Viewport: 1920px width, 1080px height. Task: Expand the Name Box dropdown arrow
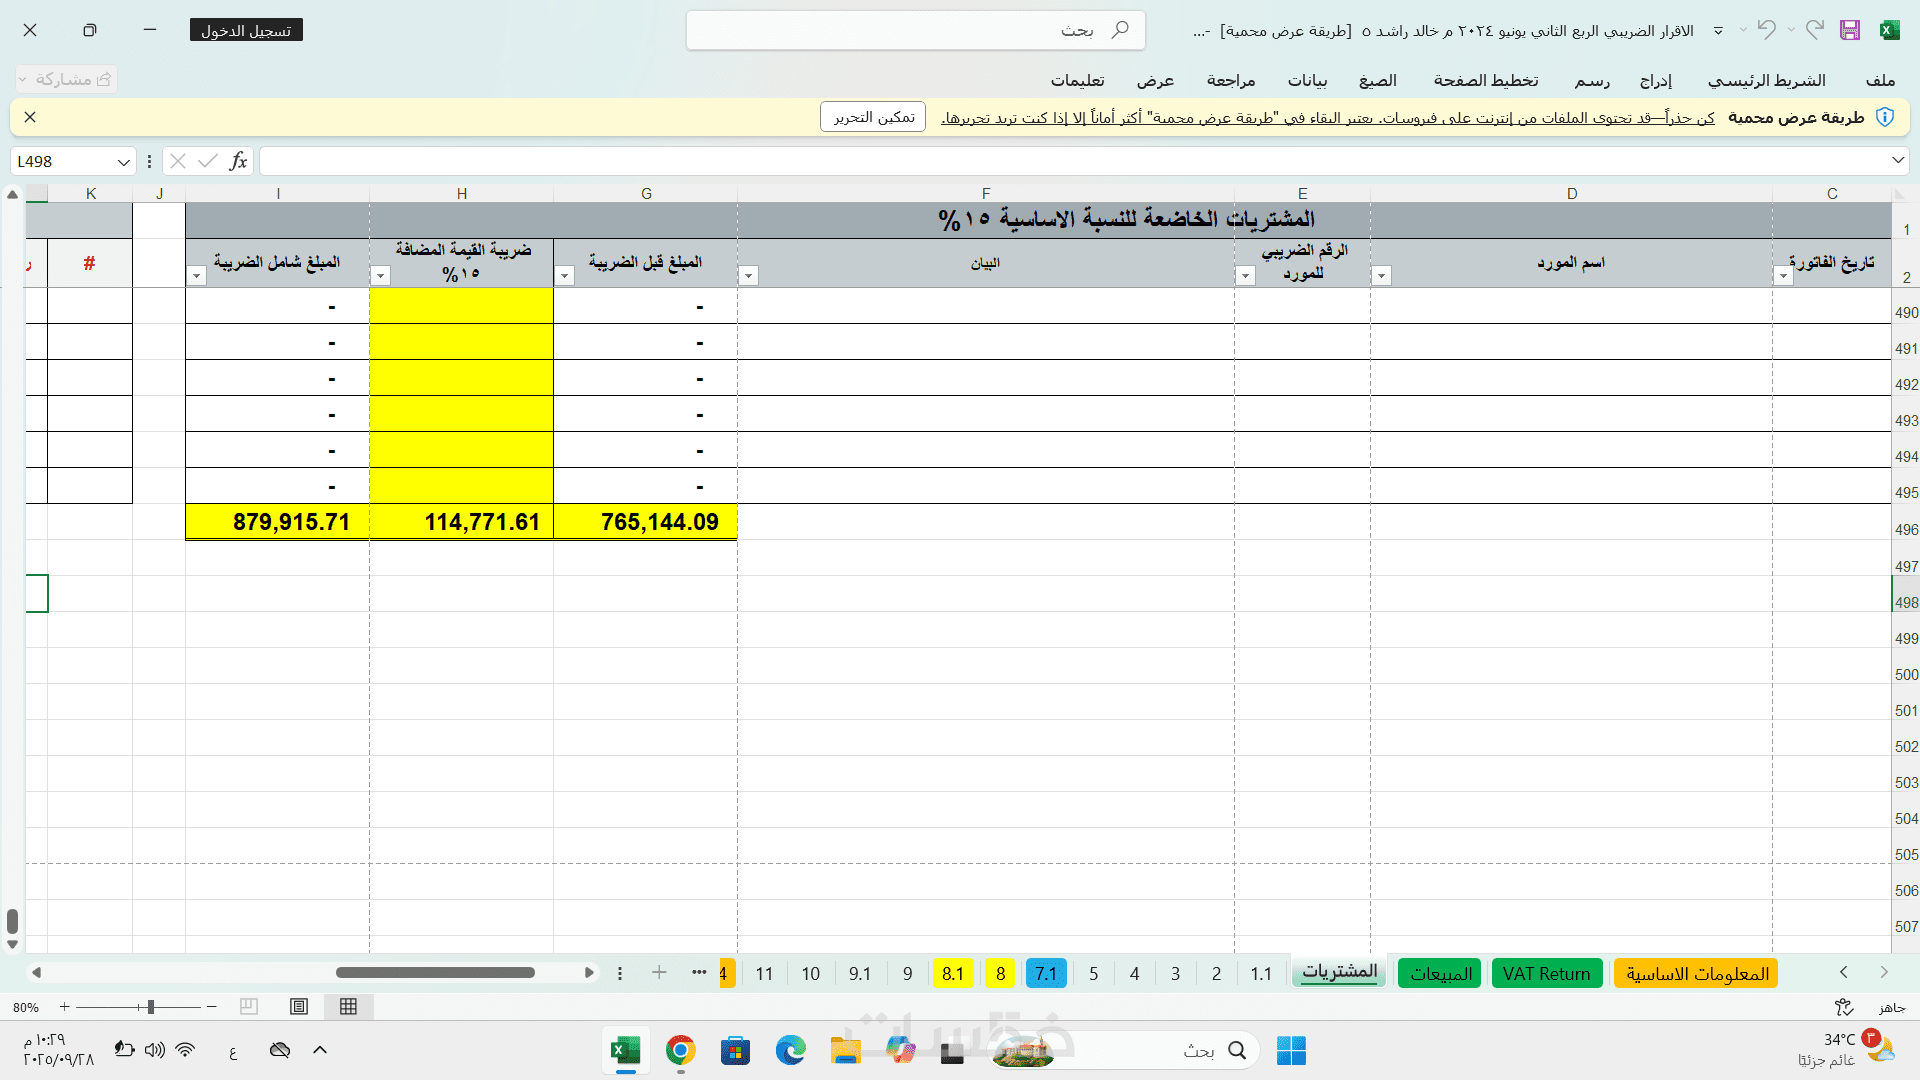click(x=123, y=162)
